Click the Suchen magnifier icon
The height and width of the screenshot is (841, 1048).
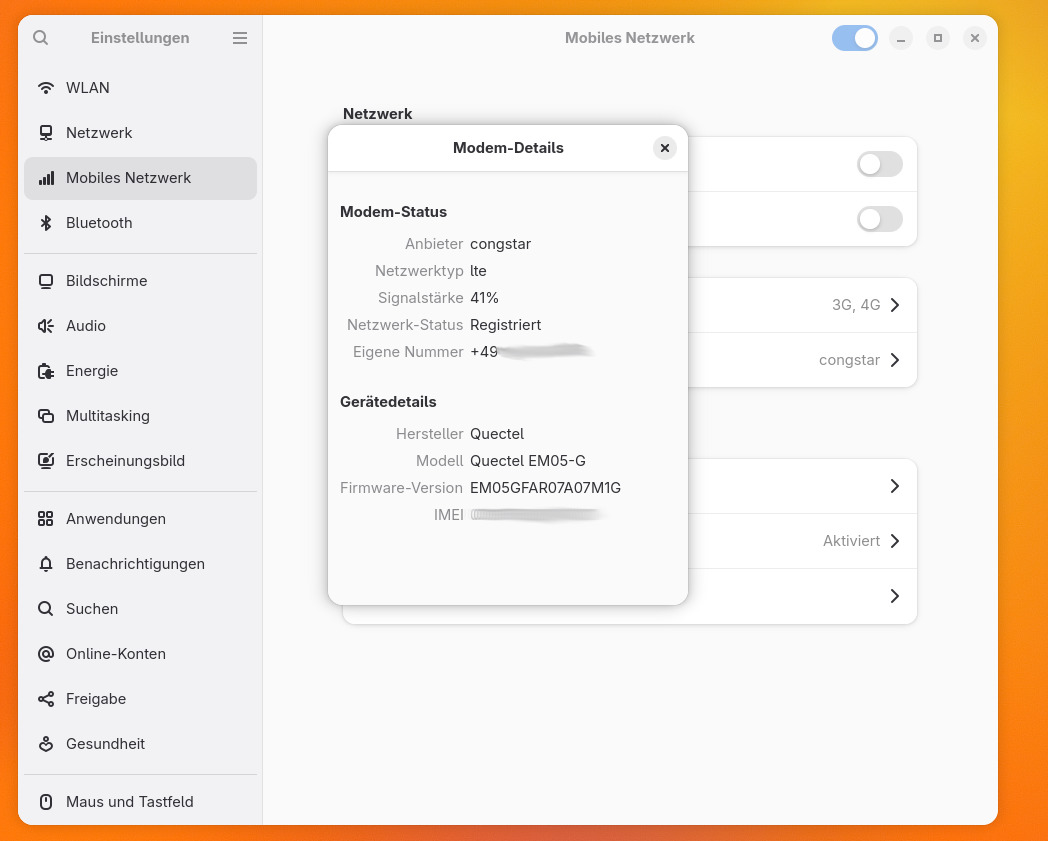(45, 608)
